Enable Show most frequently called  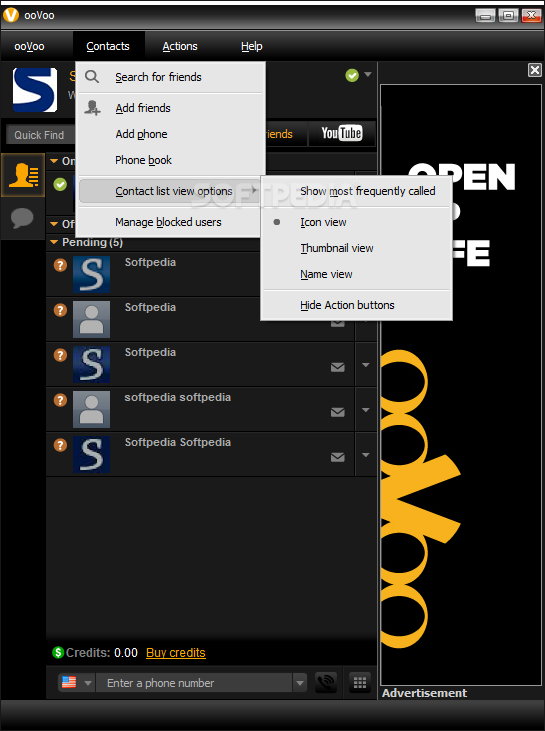point(357,191)
